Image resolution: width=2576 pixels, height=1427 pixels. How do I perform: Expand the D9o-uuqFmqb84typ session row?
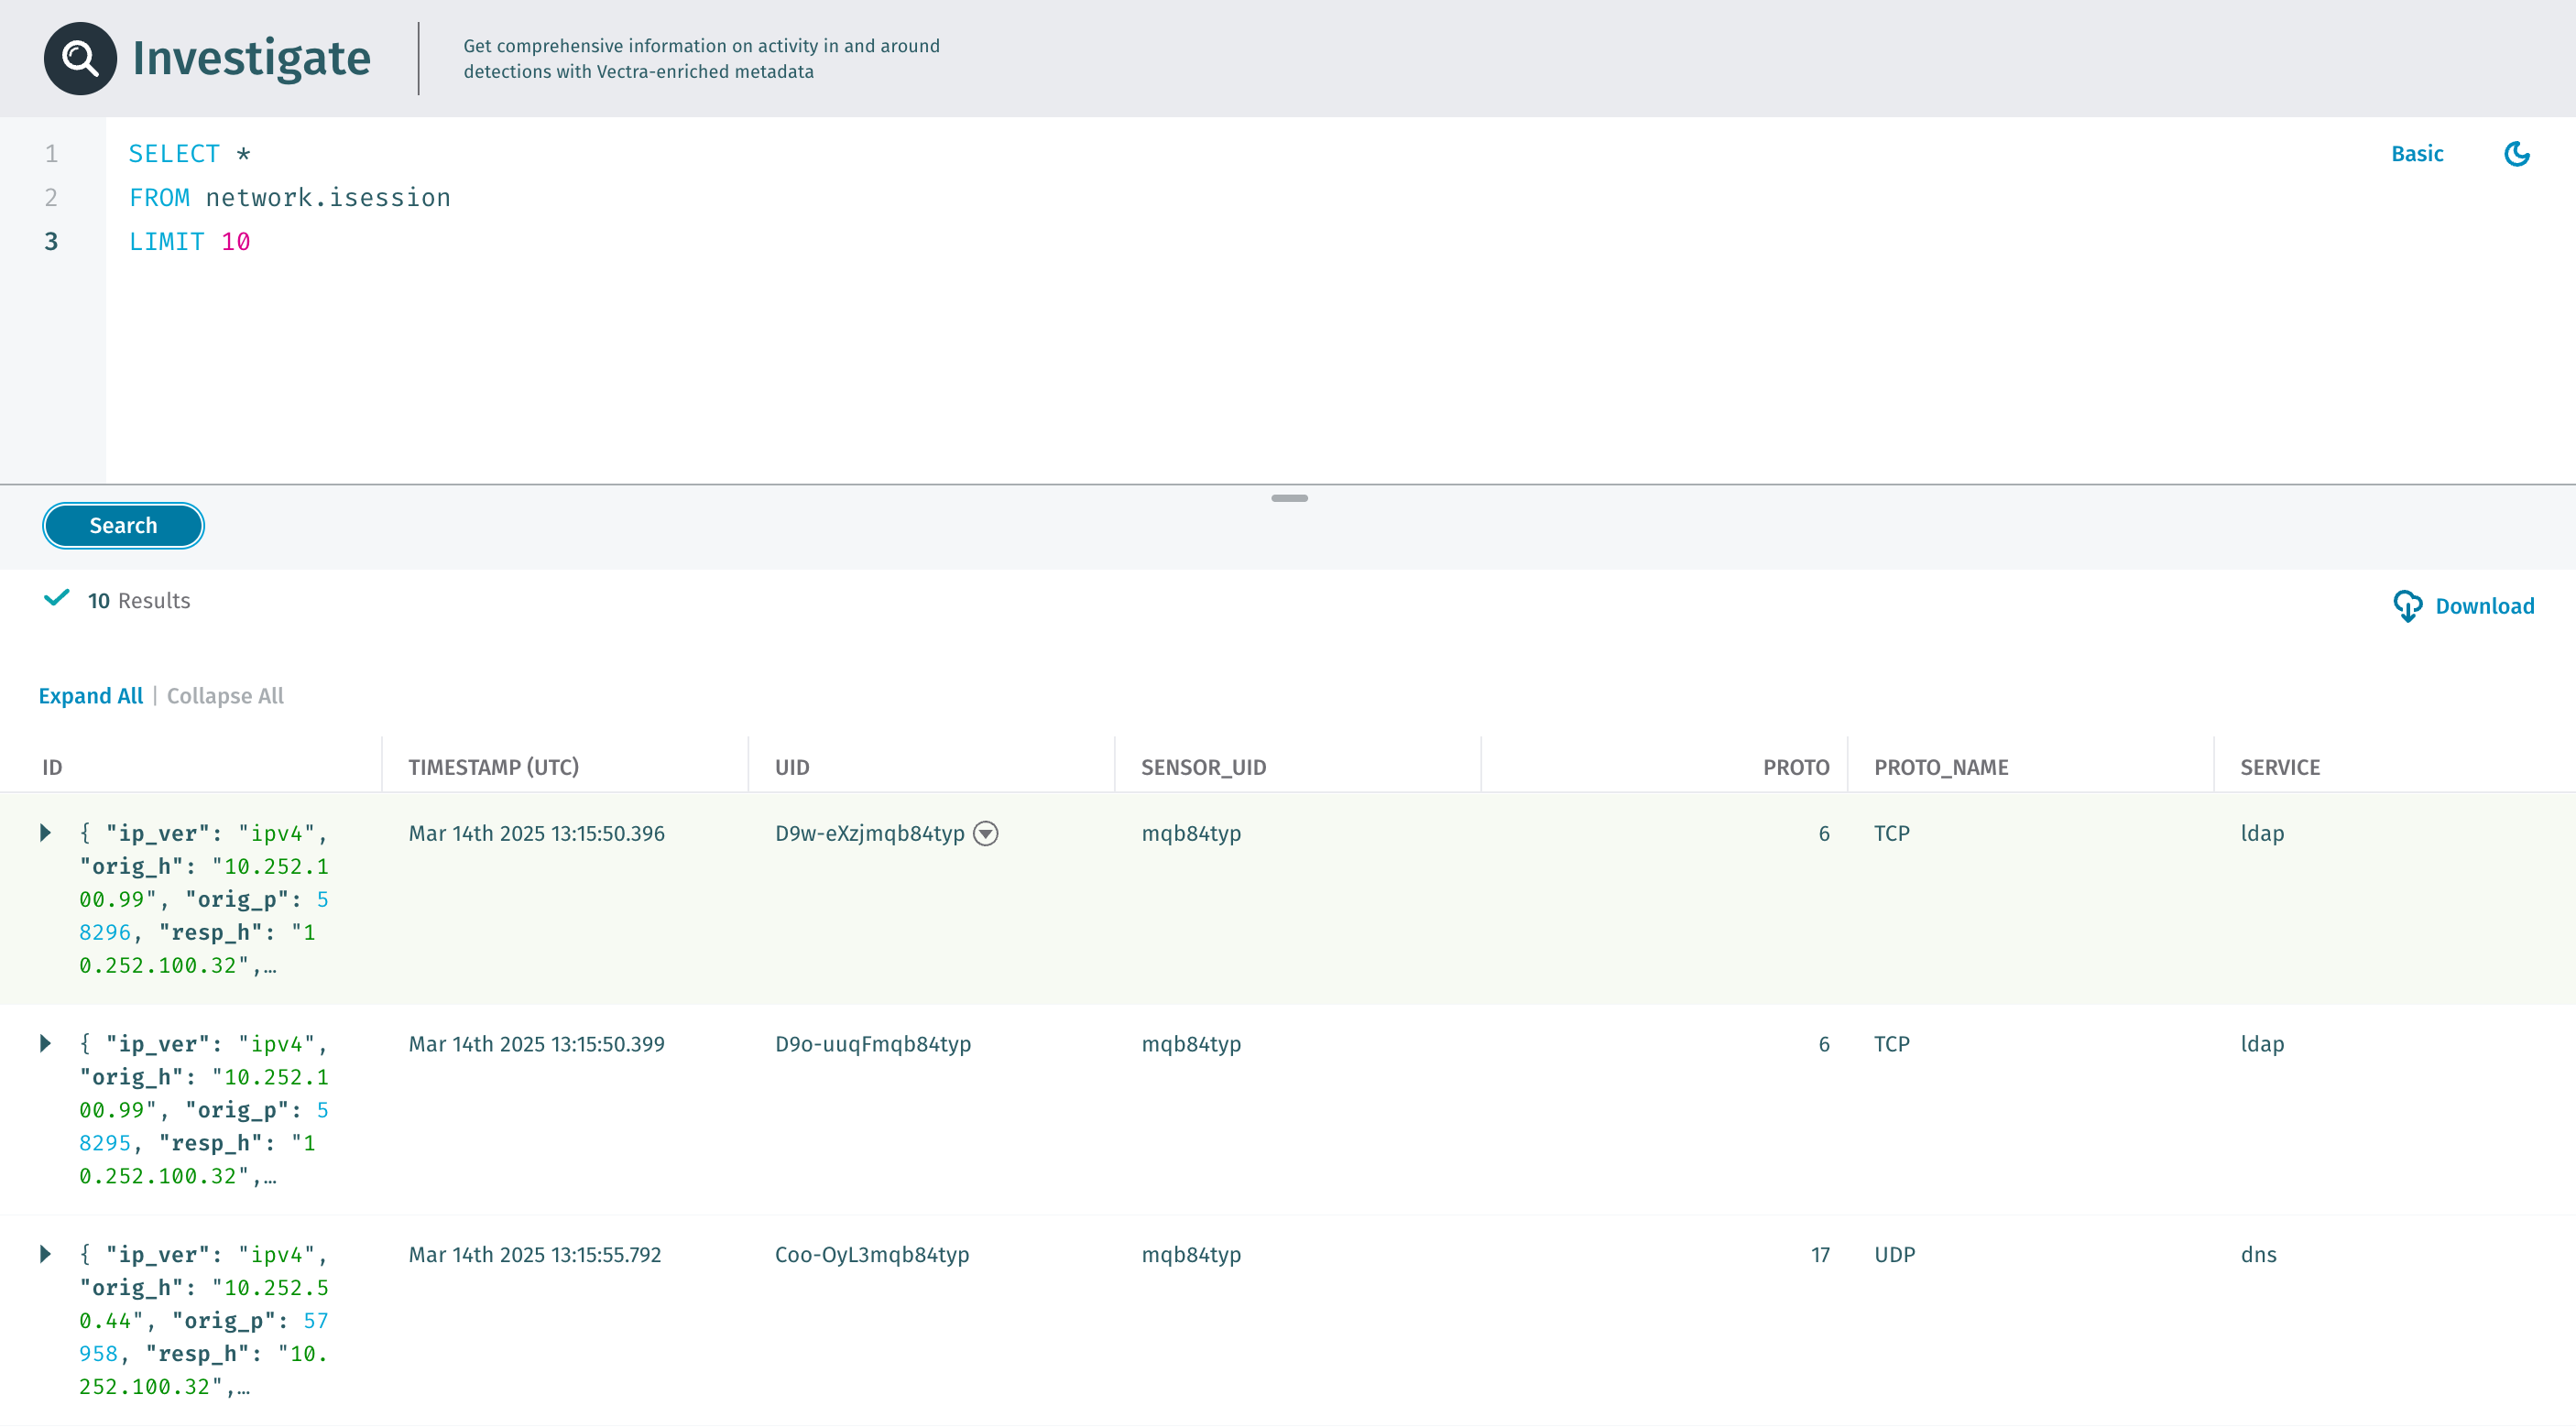[45, 1043]
